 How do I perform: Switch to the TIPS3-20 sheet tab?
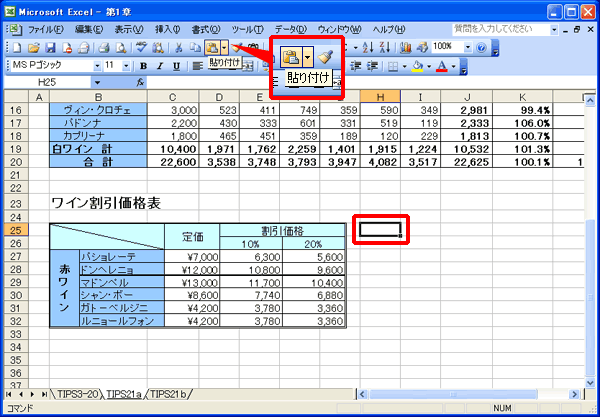tap(77, 394)
